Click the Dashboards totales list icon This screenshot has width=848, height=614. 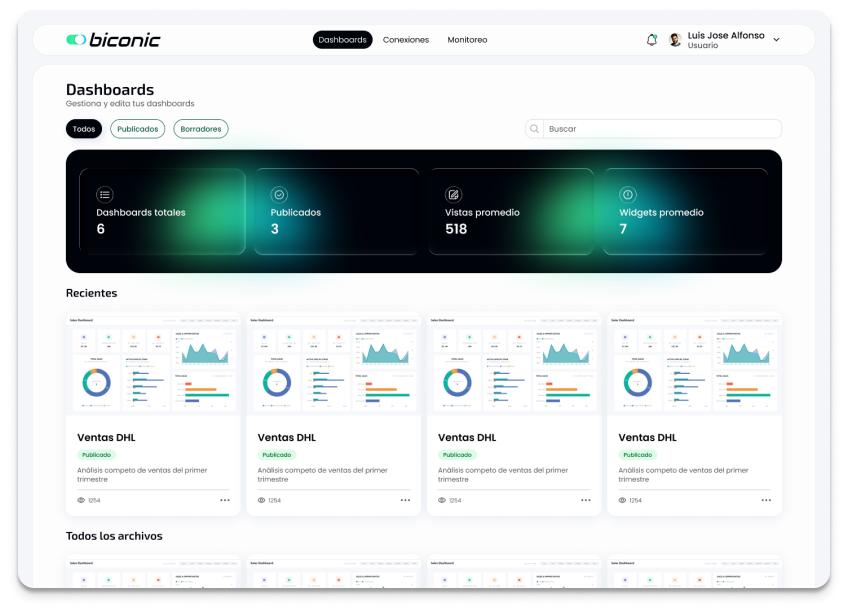point(105,194)
